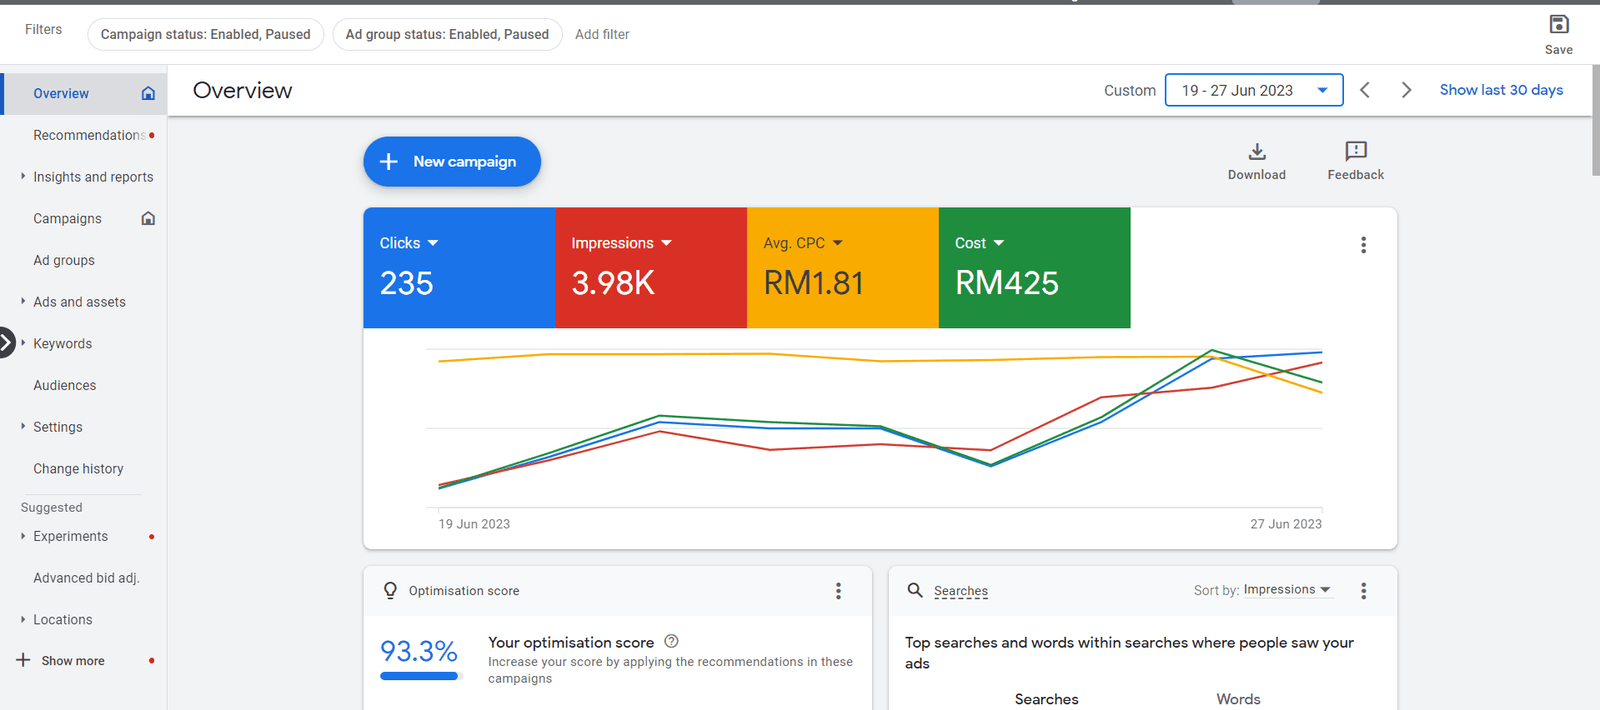Open Searches card three-dot menu
The height and width of the screenshot is (710, 1600).
click(x=1363, y=591)
